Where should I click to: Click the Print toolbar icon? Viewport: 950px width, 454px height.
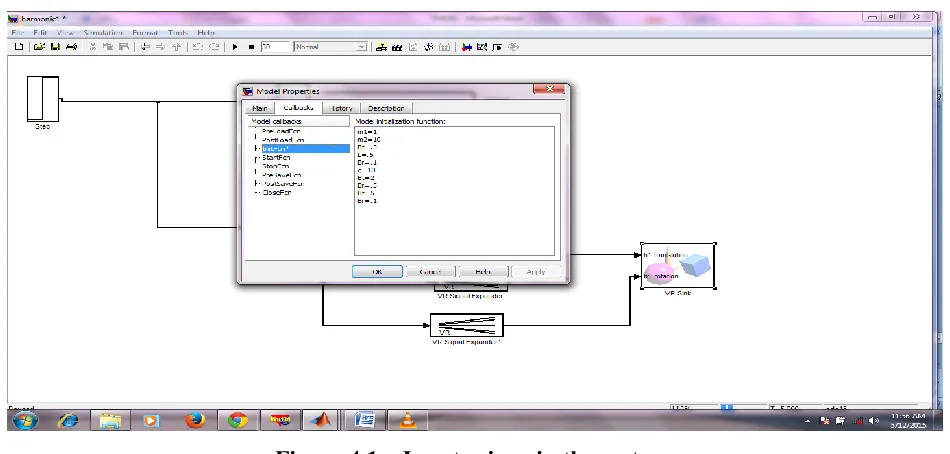71,47
